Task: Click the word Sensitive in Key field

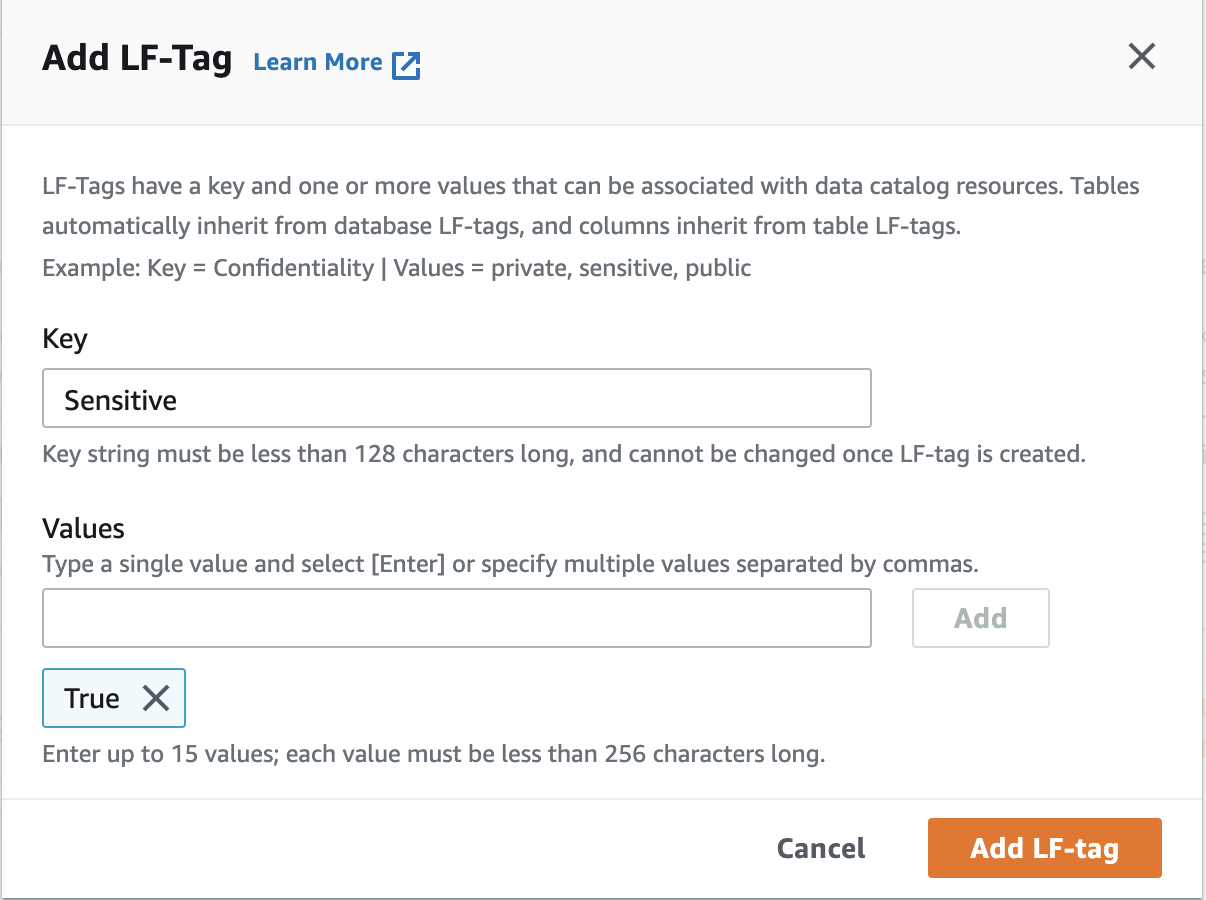Action: click(121, 400)
